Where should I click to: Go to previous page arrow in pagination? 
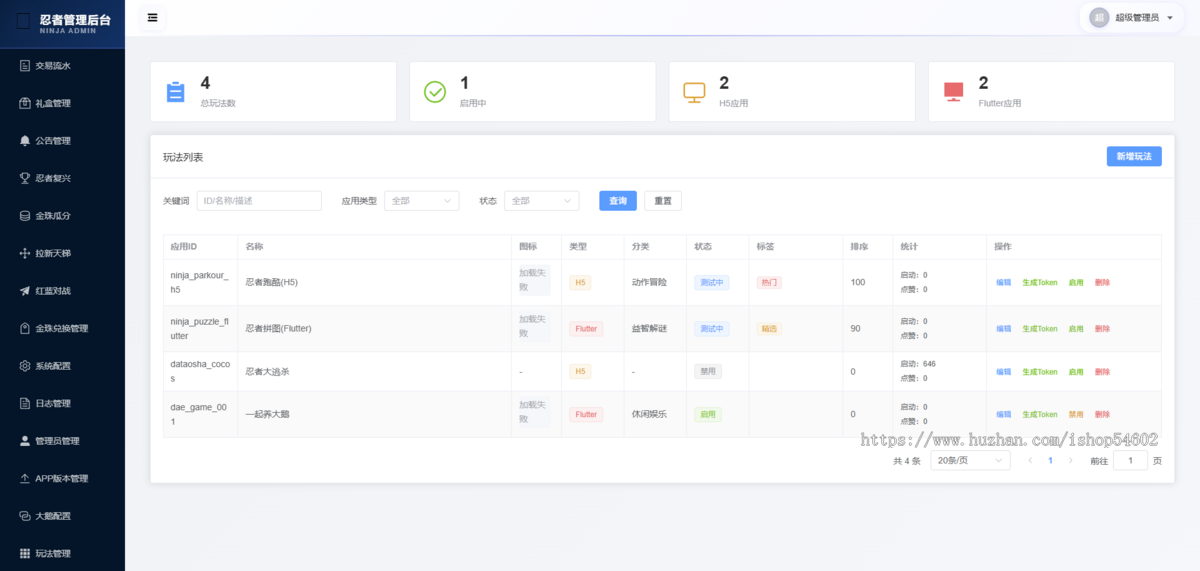tap(1031, 460)
